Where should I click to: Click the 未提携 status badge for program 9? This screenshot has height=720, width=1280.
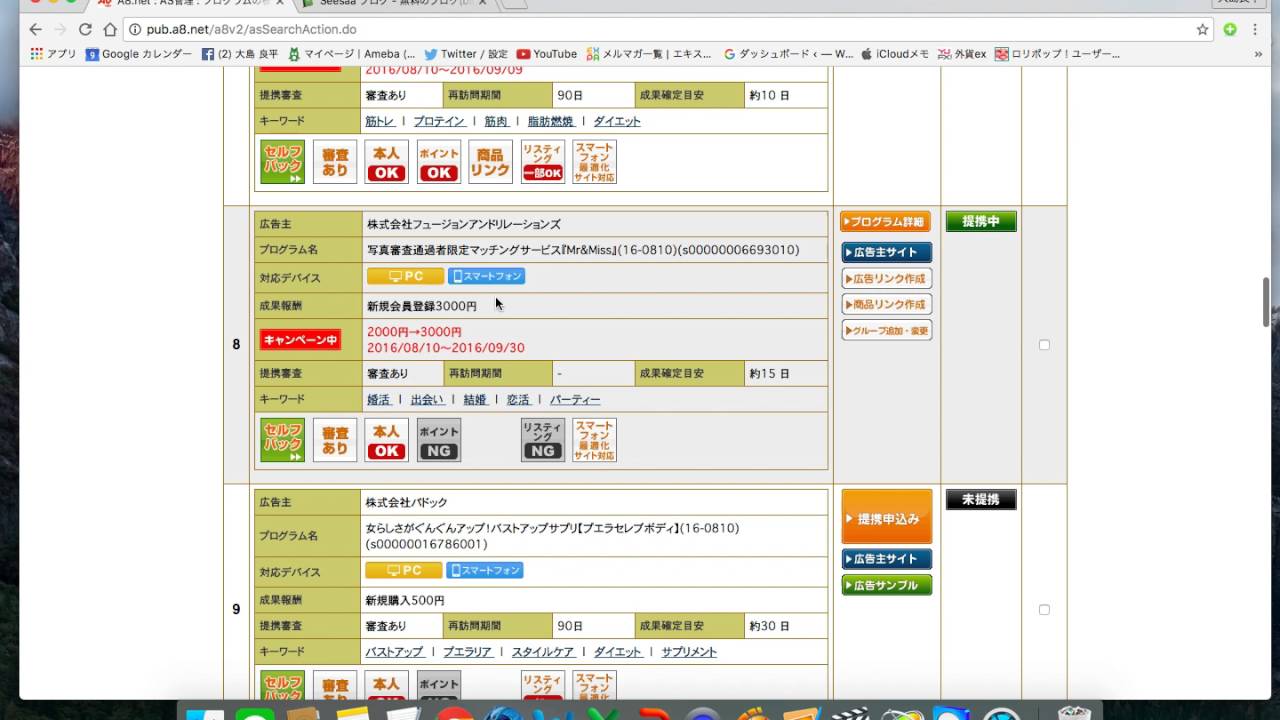pos(981,500)
